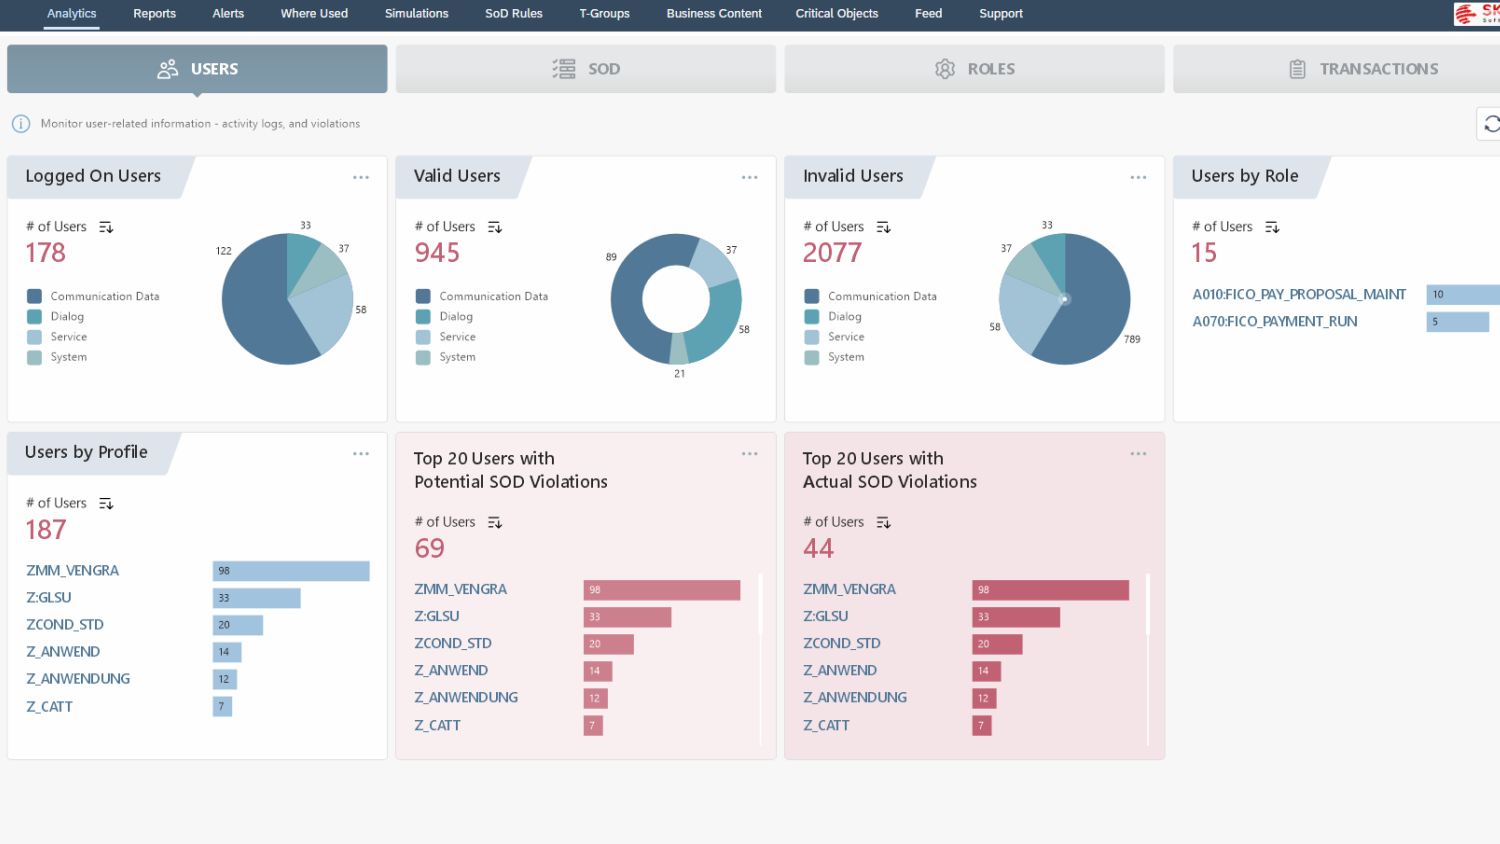Viewport: 1500px width, 844px height.
Task: Switch to the ROLES tab
Action: click(x=974, y=69)
